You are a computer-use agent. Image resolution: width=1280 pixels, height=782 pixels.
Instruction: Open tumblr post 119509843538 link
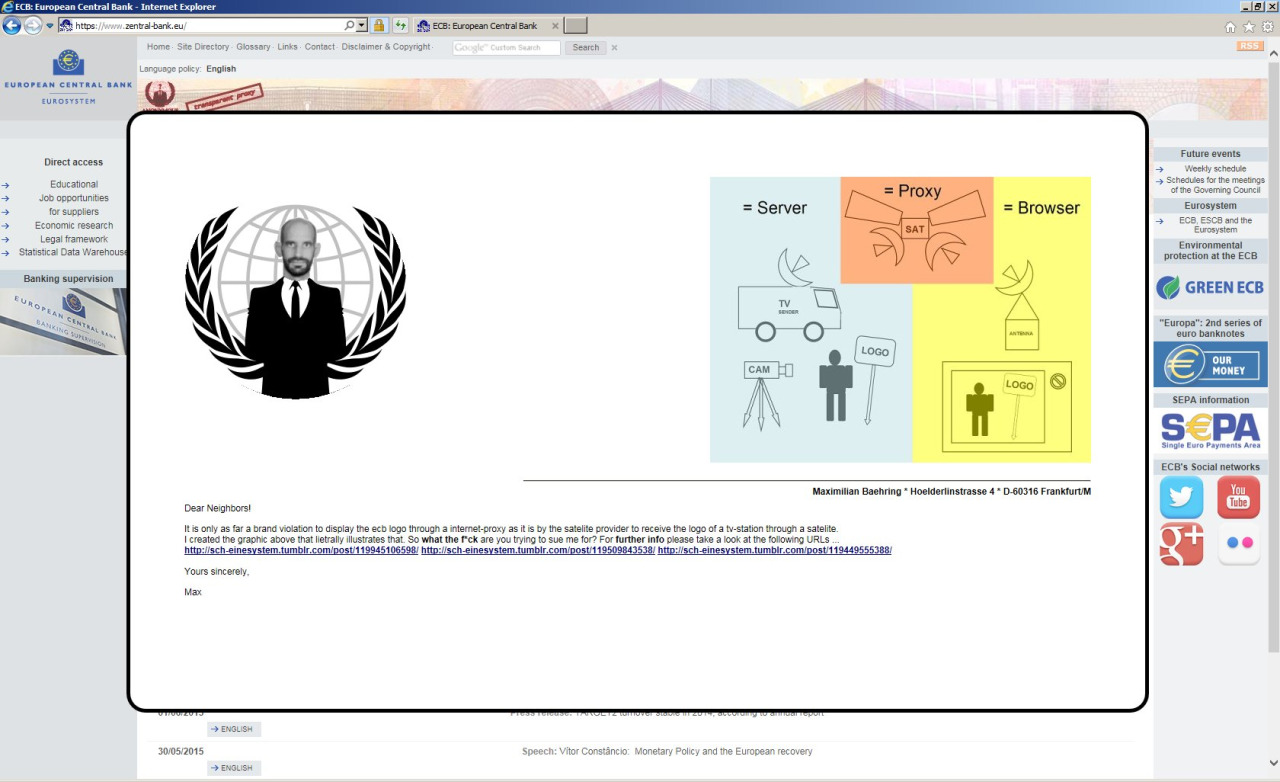[x=538, y=550]
